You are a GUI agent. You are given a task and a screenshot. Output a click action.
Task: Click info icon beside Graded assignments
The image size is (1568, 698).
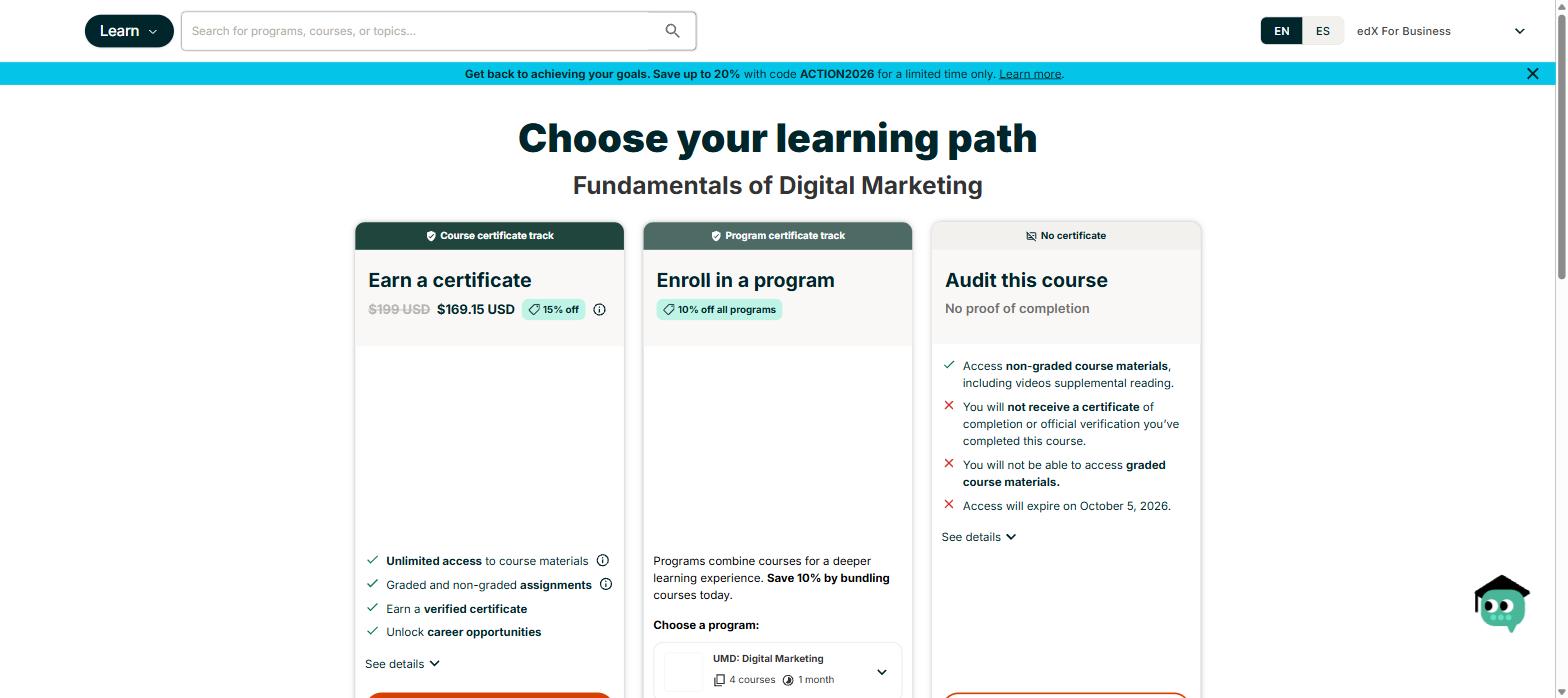[x=605, y=584]
